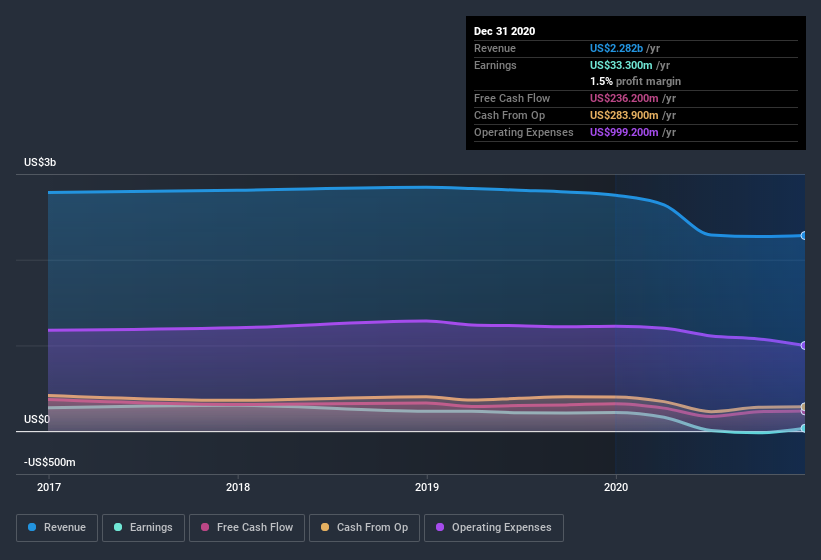Toggle the Cash From Op legend button
Screen dimensions: 821x560
pos(364,528)
